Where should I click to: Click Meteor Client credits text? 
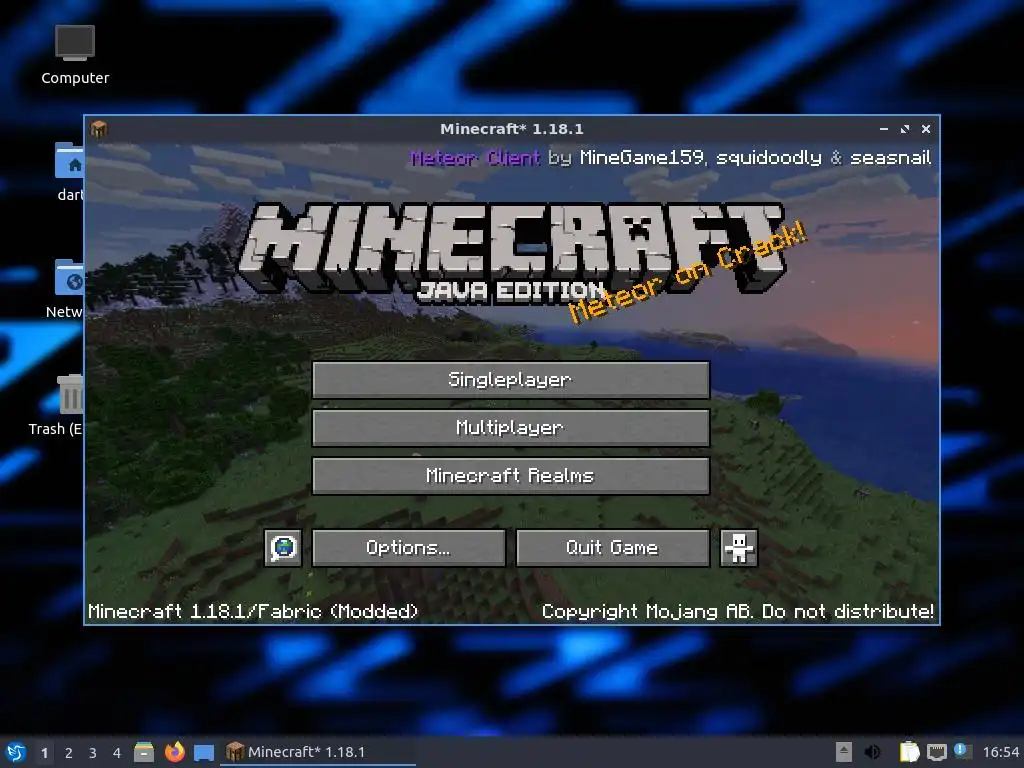[671, 158]
